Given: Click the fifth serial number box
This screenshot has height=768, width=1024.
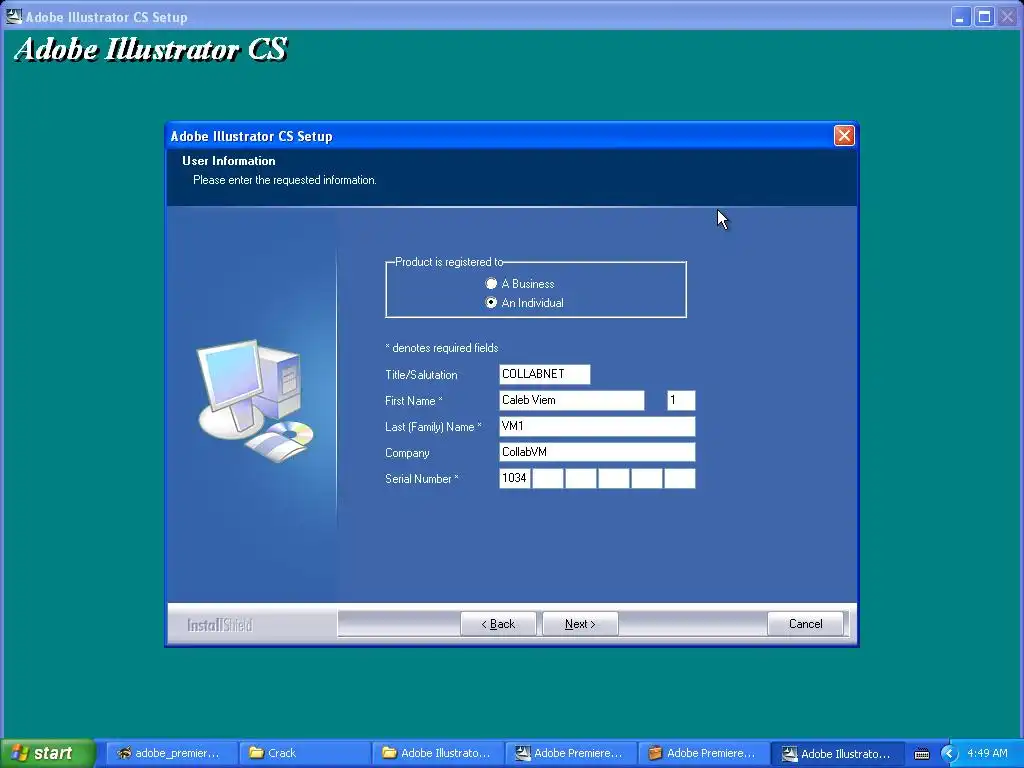Looking at the screenshot, I should pyautogui.click(x=647, y=478).
